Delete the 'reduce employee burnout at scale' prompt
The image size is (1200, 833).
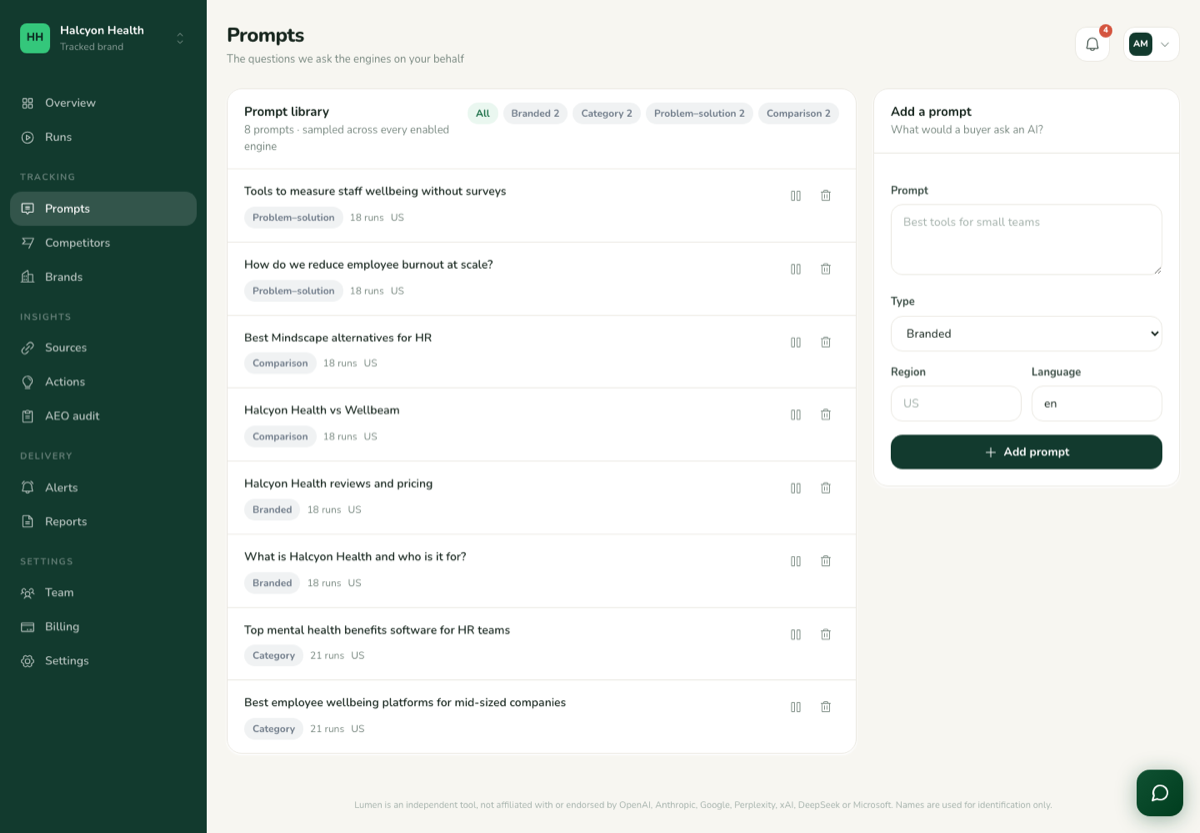tap(826, 269)
